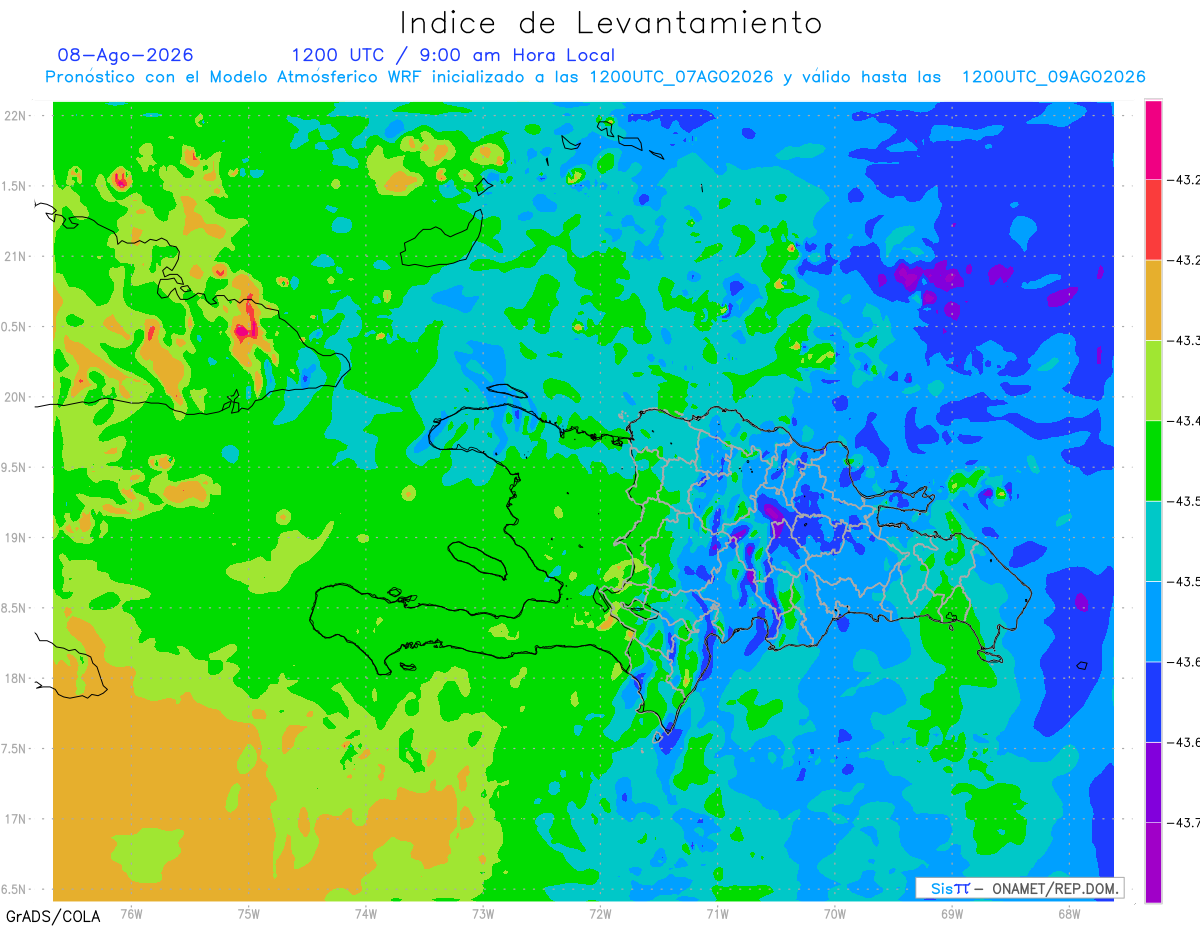Click the '7.5N' latitude label

pyautogui.click(x=16, y=749)
